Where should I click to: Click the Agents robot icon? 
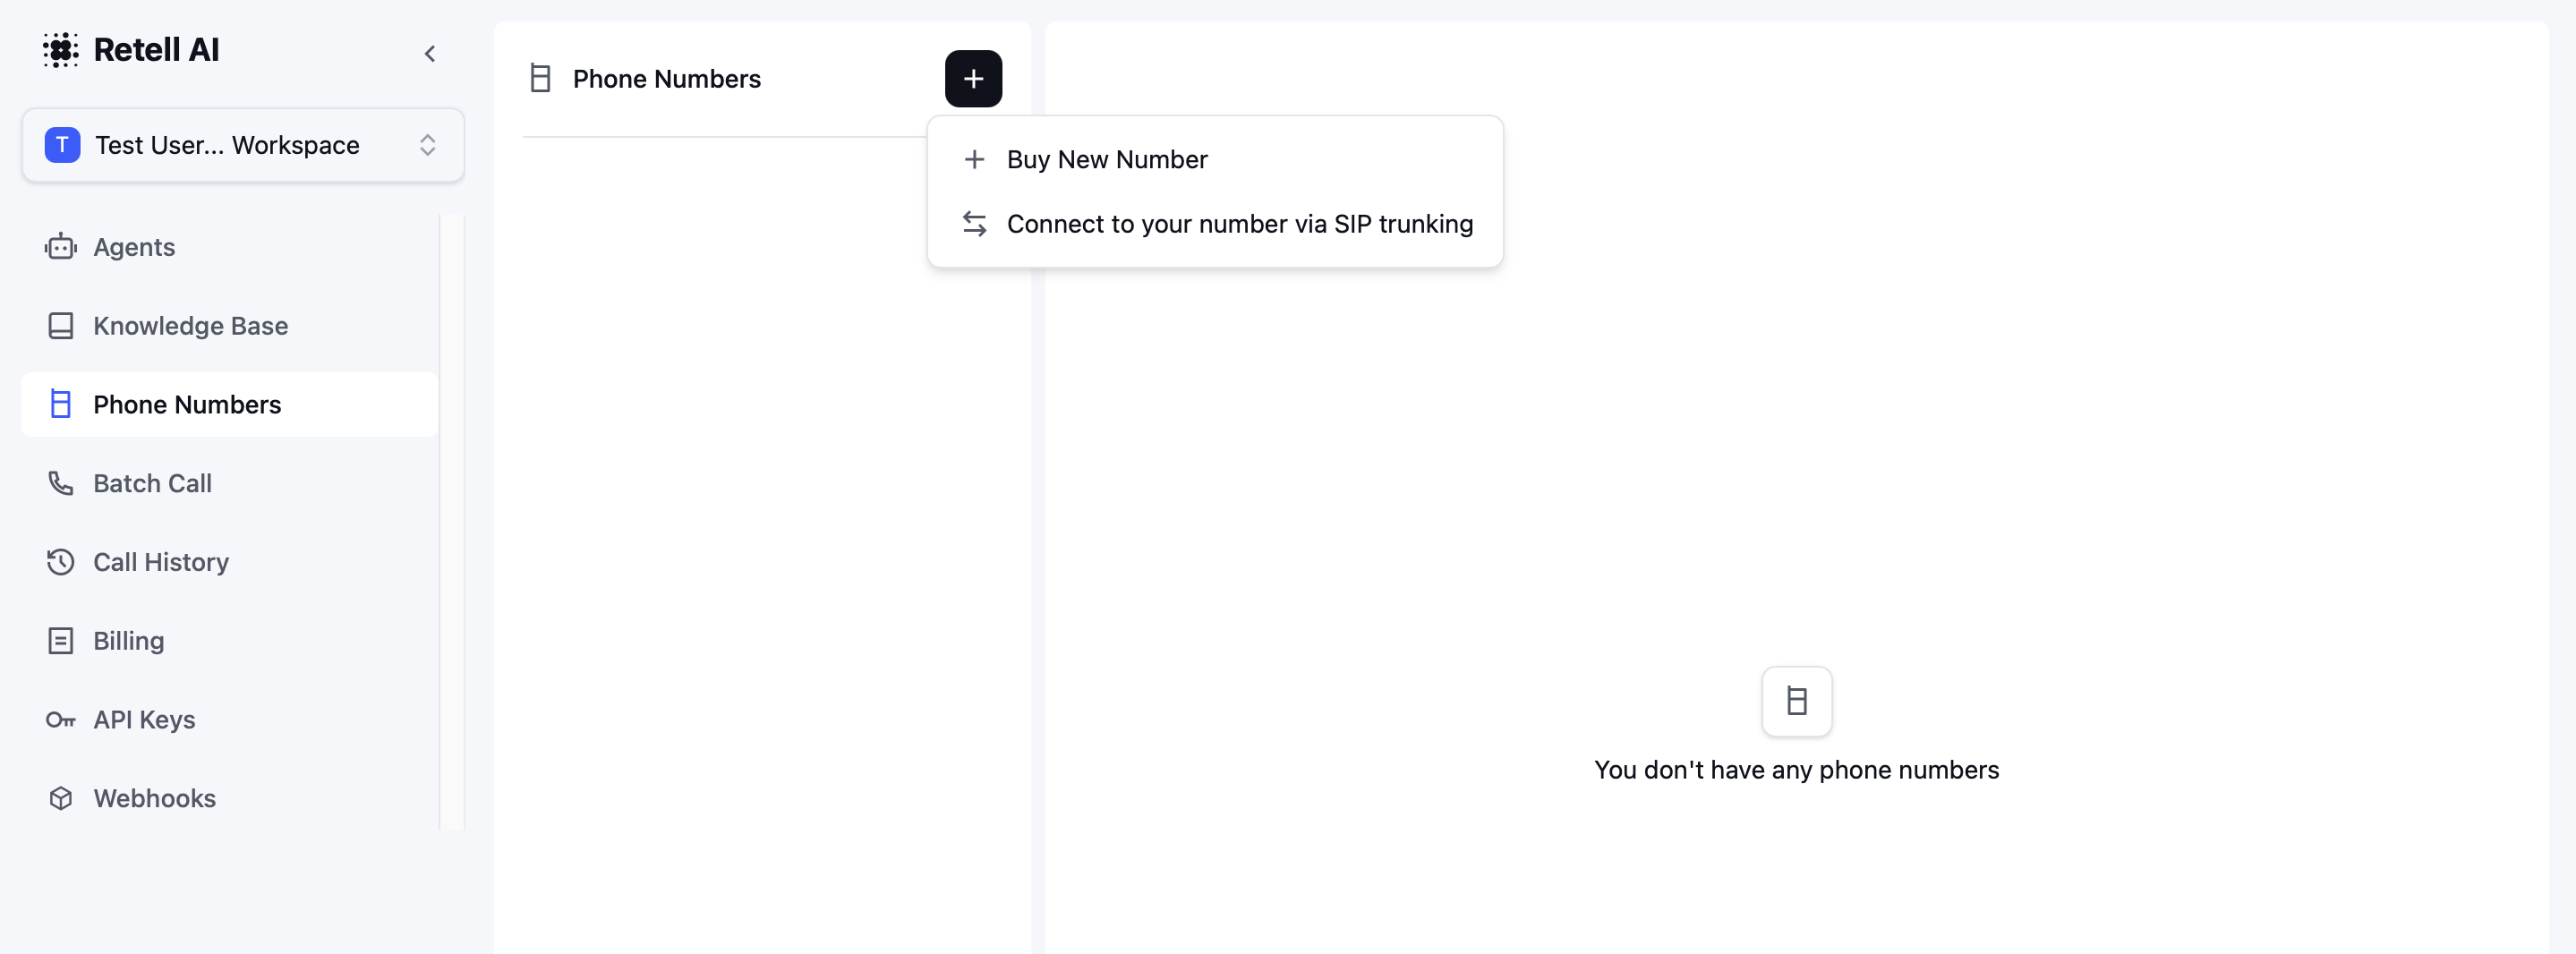pyautogui.click(x=60, y=247)
